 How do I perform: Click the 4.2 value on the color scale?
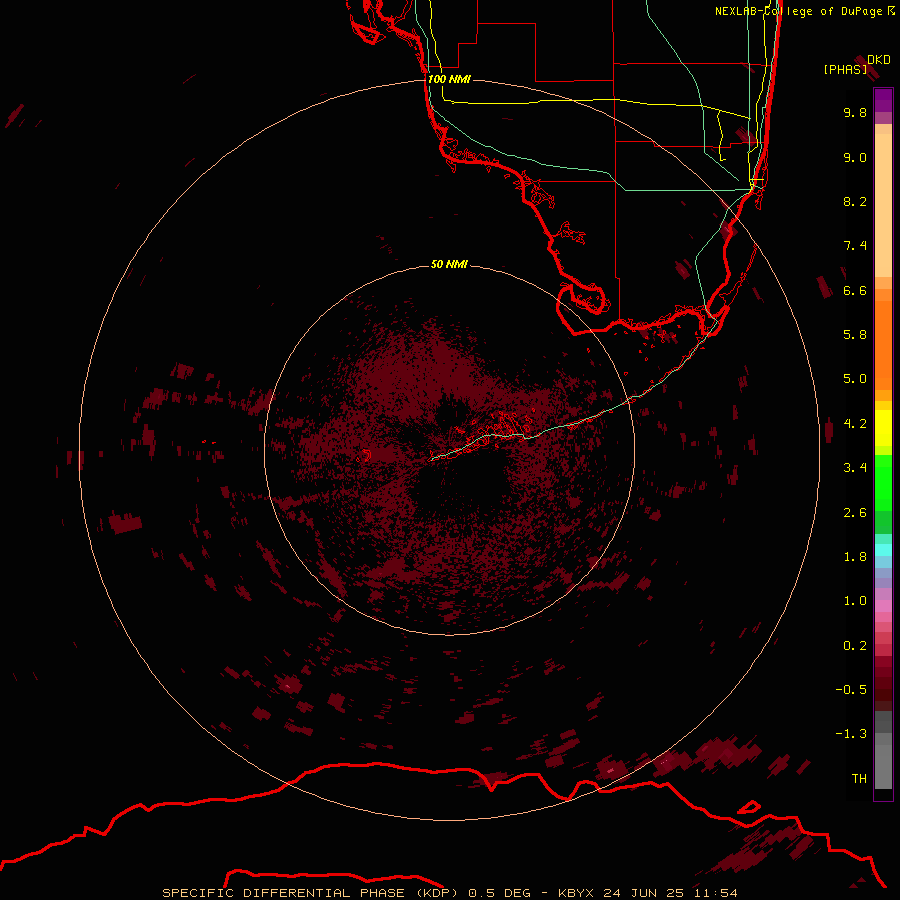(855, 424)
